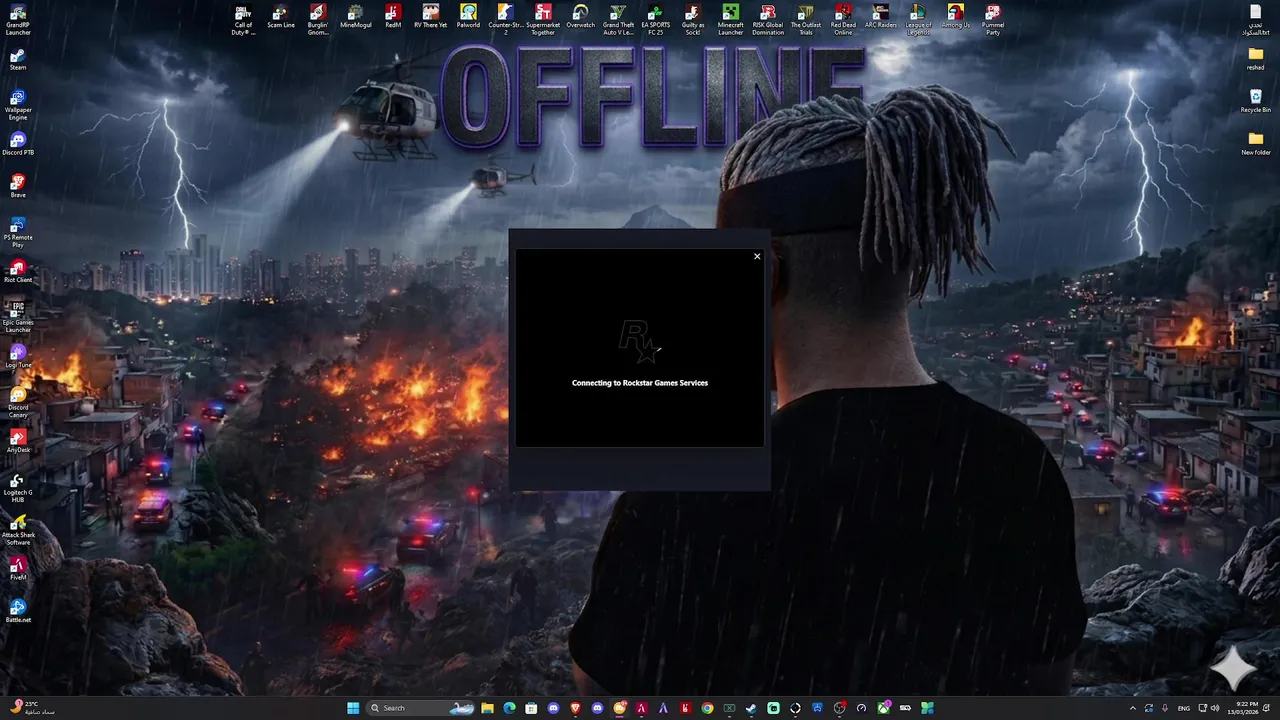This screenshot has width=1280, height=720.
Task: Select the EA SPORTS FC 25 desktop shortcut
Action: [x=656, y=20]
